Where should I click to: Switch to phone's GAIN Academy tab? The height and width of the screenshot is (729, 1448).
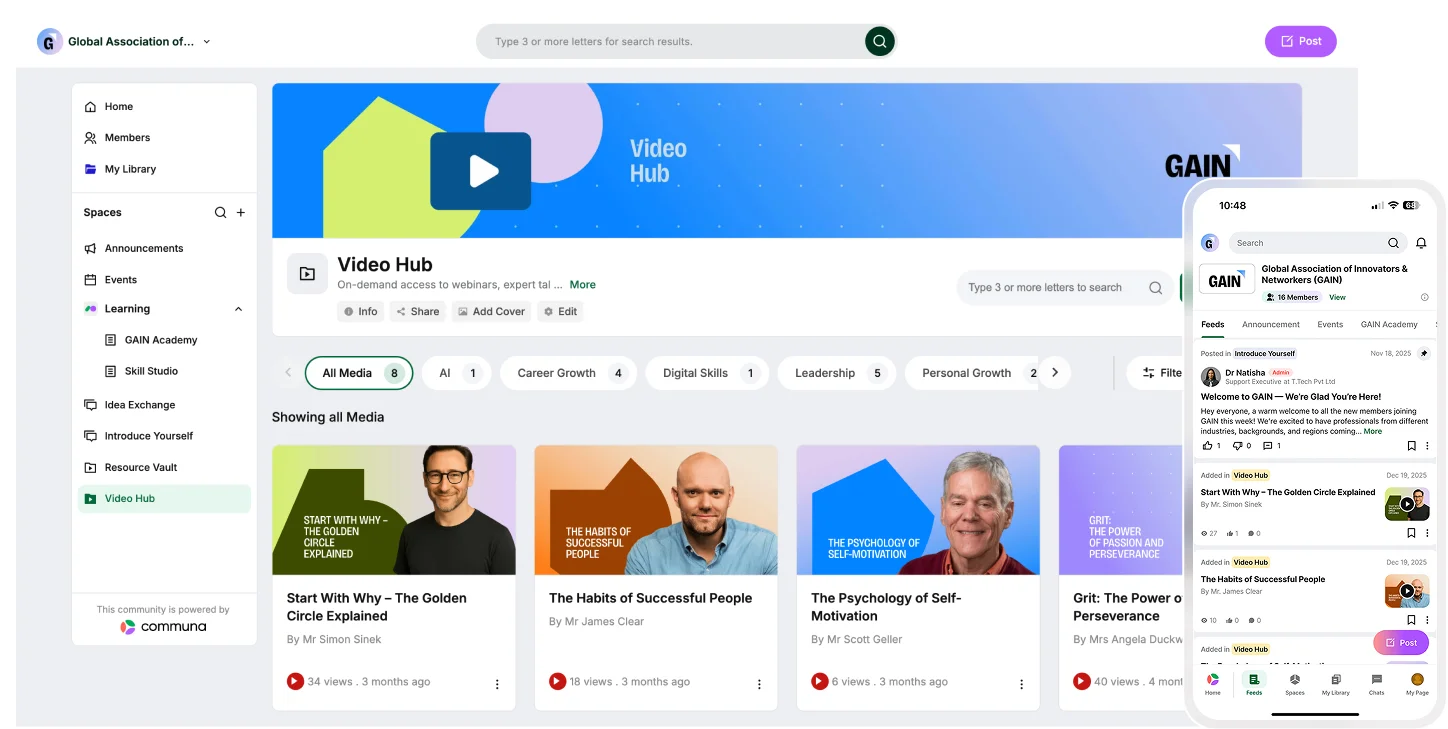1389,324
